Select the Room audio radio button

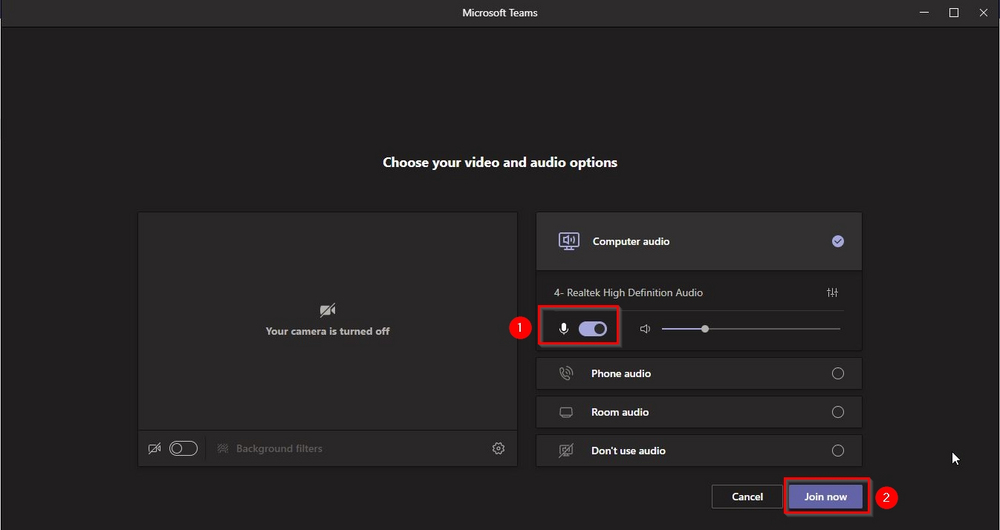pyautogui.click(x=838, y=412)
